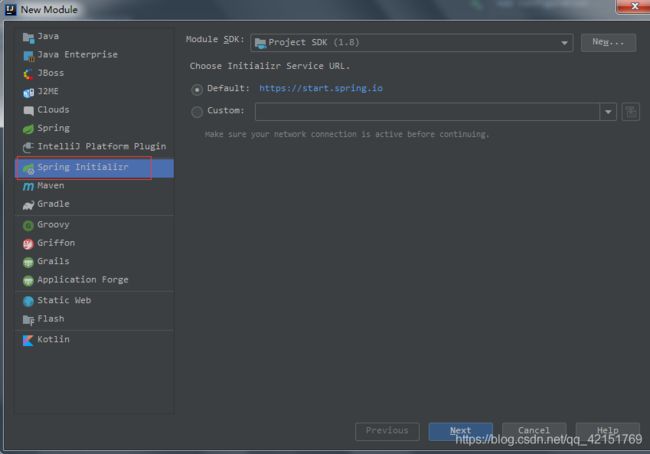650x454 pixels.
Task: Select Clouds module type
Action: pos(95,109)
